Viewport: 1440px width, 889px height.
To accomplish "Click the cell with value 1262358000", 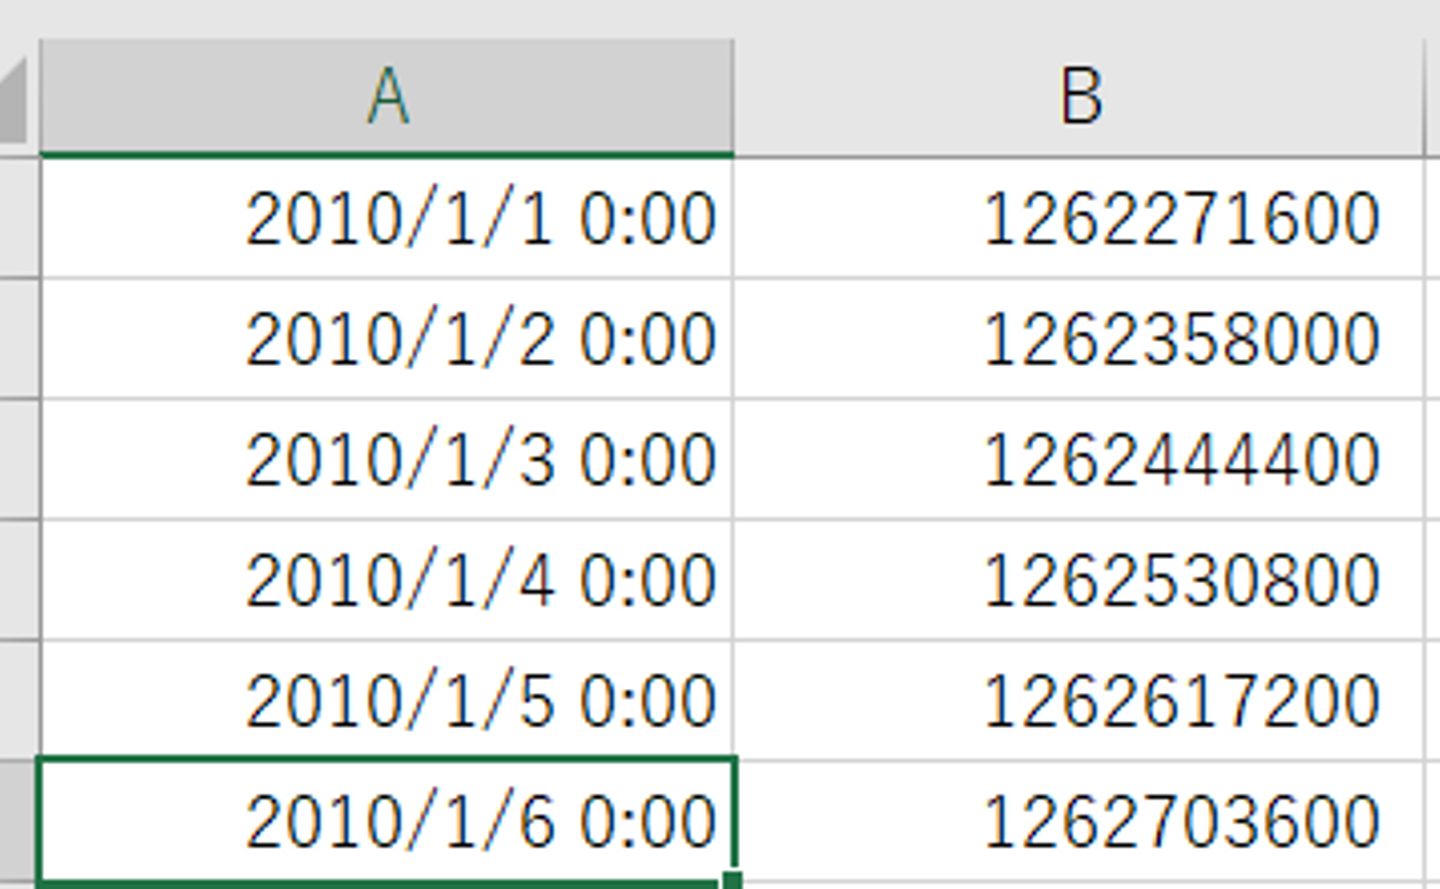I will point(1079,339).
